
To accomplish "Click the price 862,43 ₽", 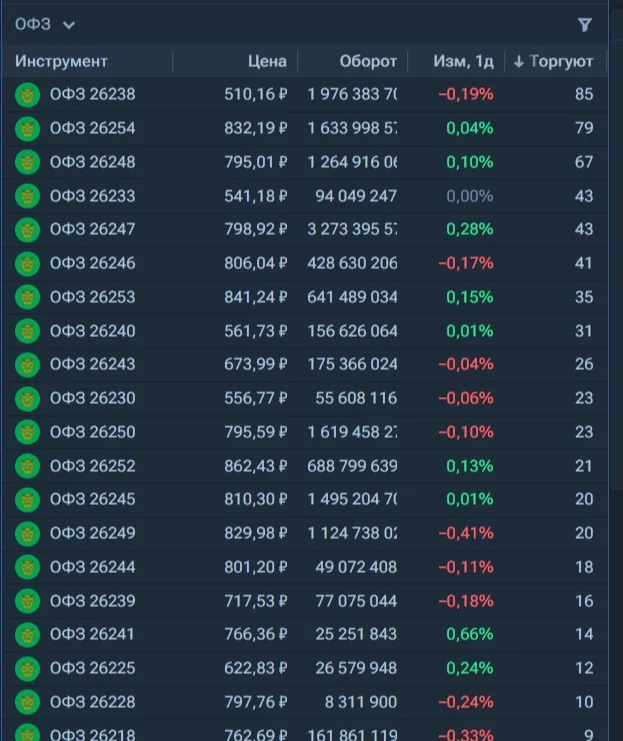I will pos(256,466).
